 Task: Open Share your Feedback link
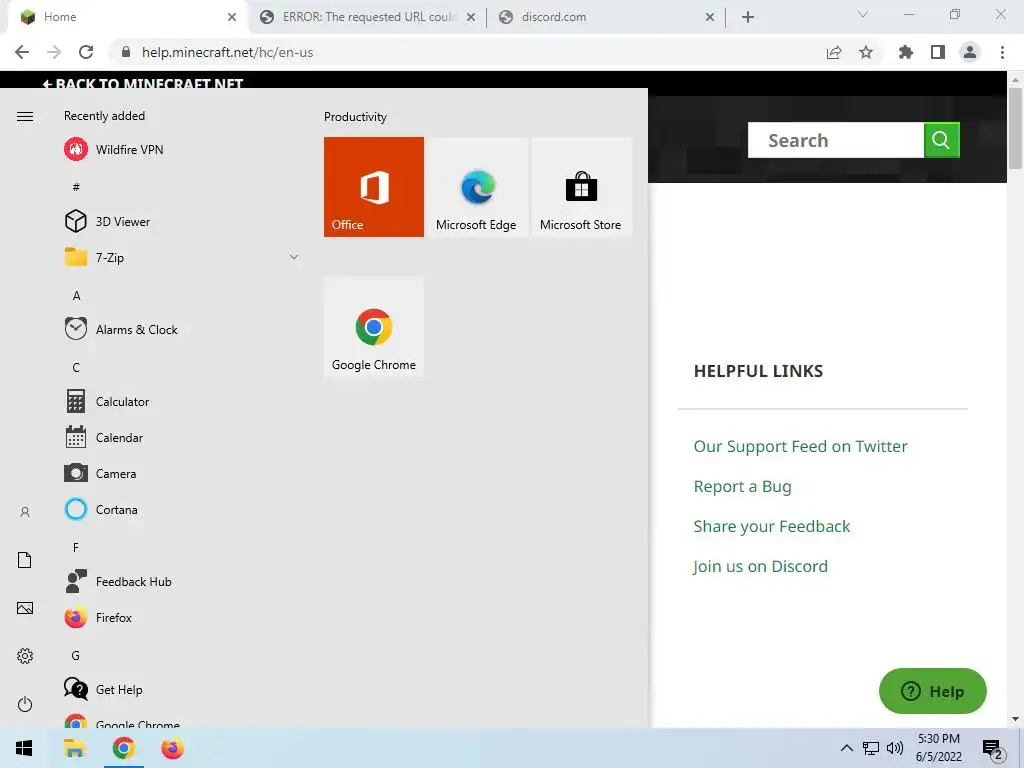click(771, 526)
